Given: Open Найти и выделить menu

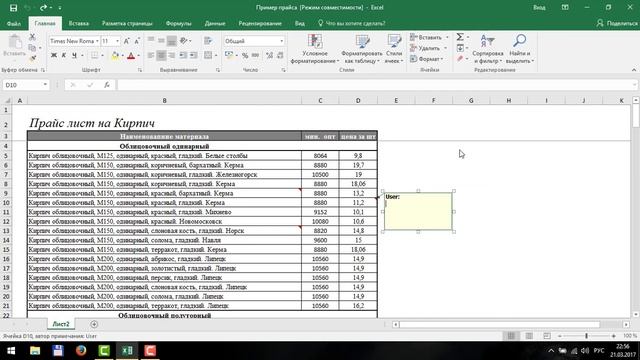Looking at the screenshot, I should [x=520, y=49].
